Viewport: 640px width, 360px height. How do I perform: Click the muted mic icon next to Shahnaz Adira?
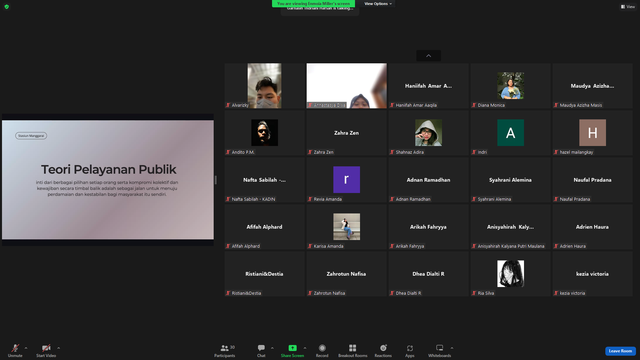click(x=392, y=152)
